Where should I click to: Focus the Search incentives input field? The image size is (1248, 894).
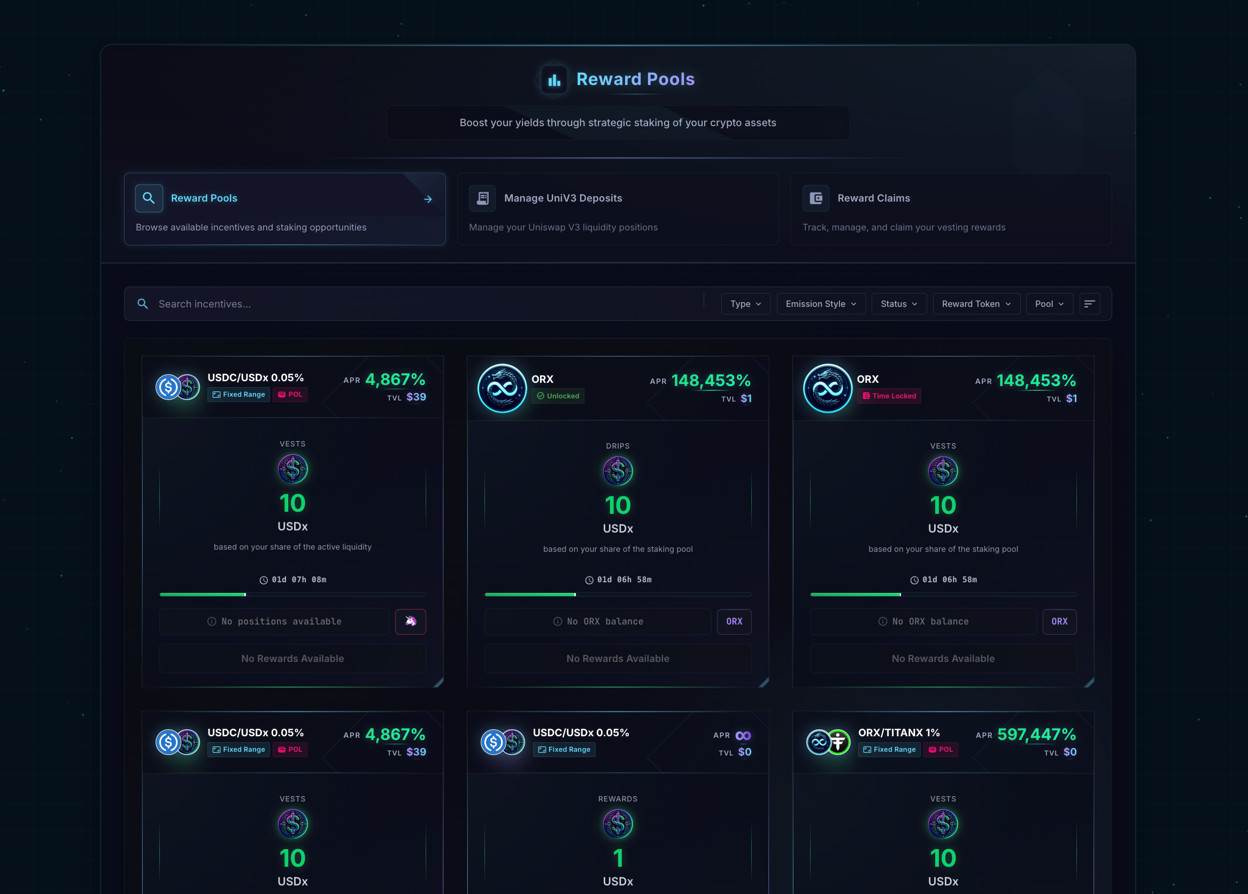click(420, 304)
